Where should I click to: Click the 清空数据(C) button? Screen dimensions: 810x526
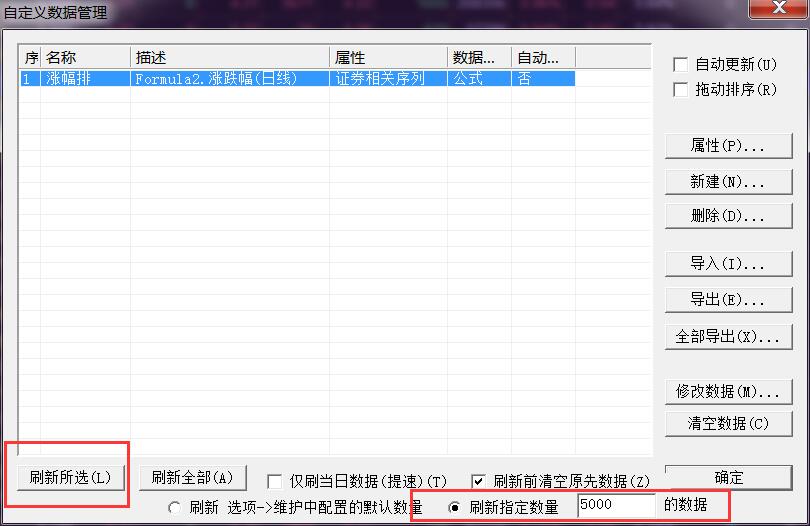pyautogui.click(x=728, y=424)
